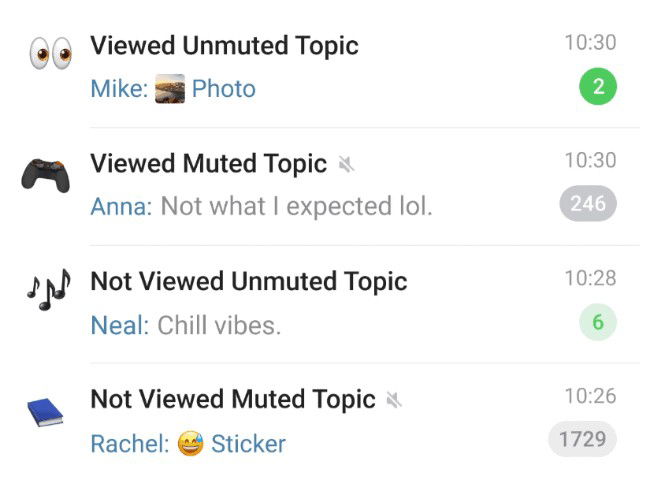
Task: Click the music notes topic icon
Action: coord(45,292)
